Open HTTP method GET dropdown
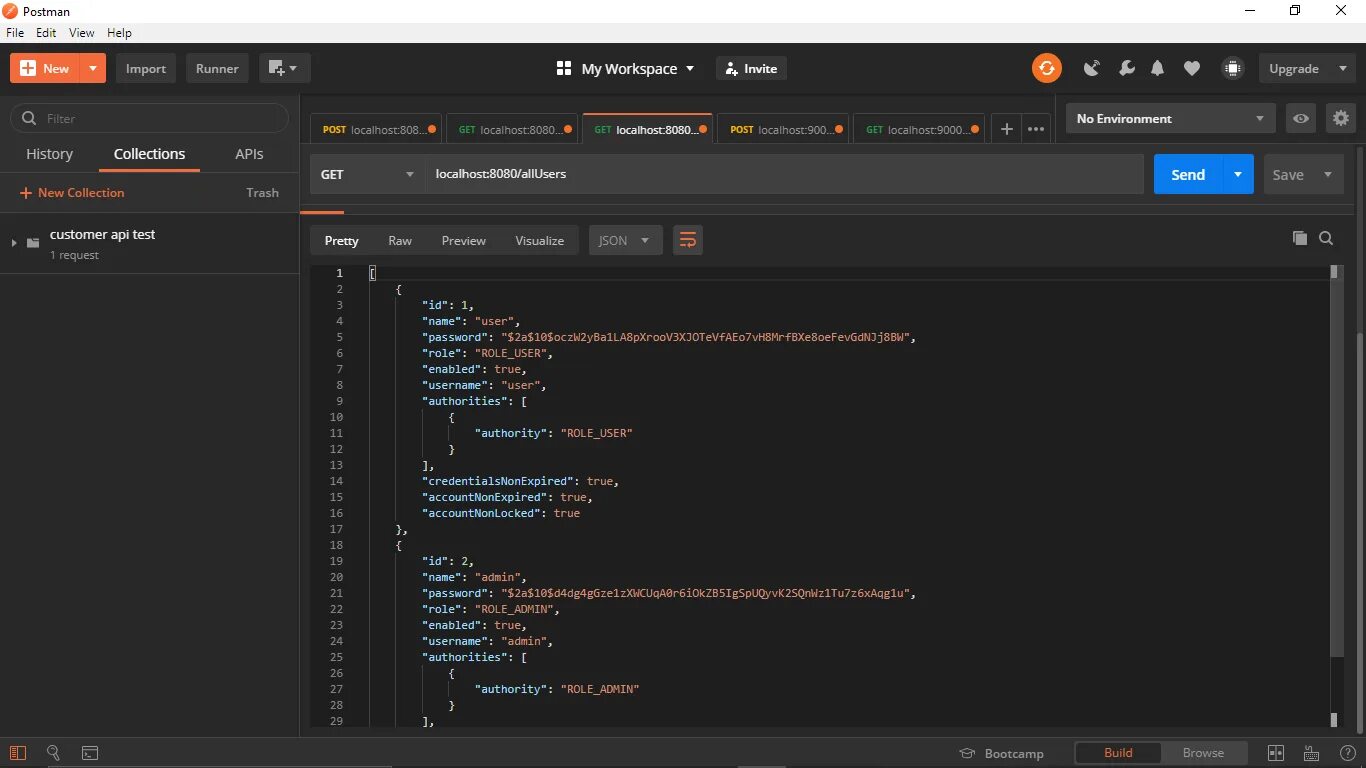The image size is (1366, 768). 367,174
